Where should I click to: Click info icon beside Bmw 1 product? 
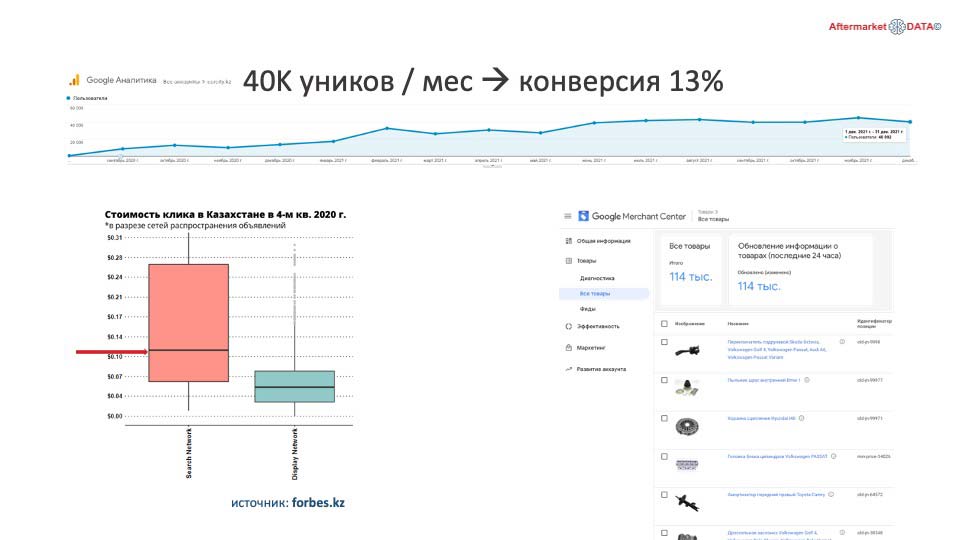coord(807,380)
